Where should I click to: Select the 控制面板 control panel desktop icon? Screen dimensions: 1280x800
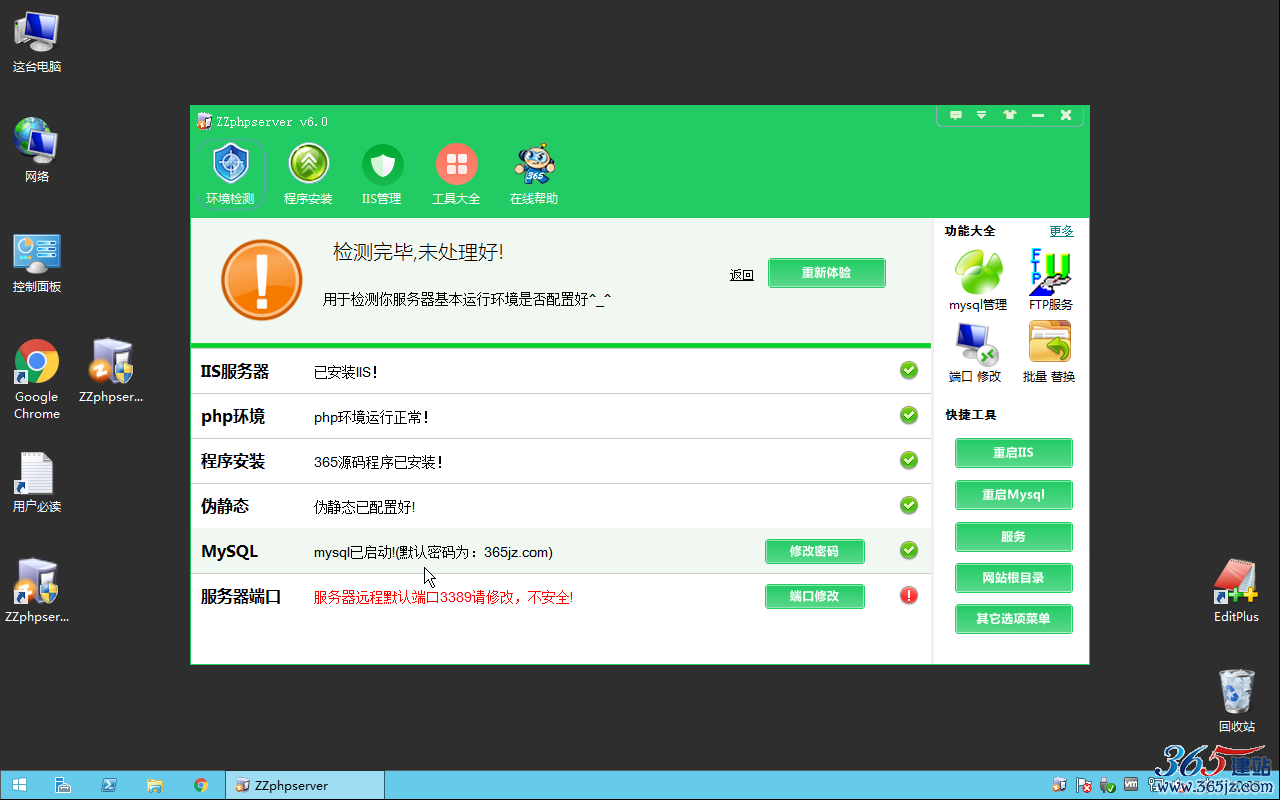tap(37, 263)
